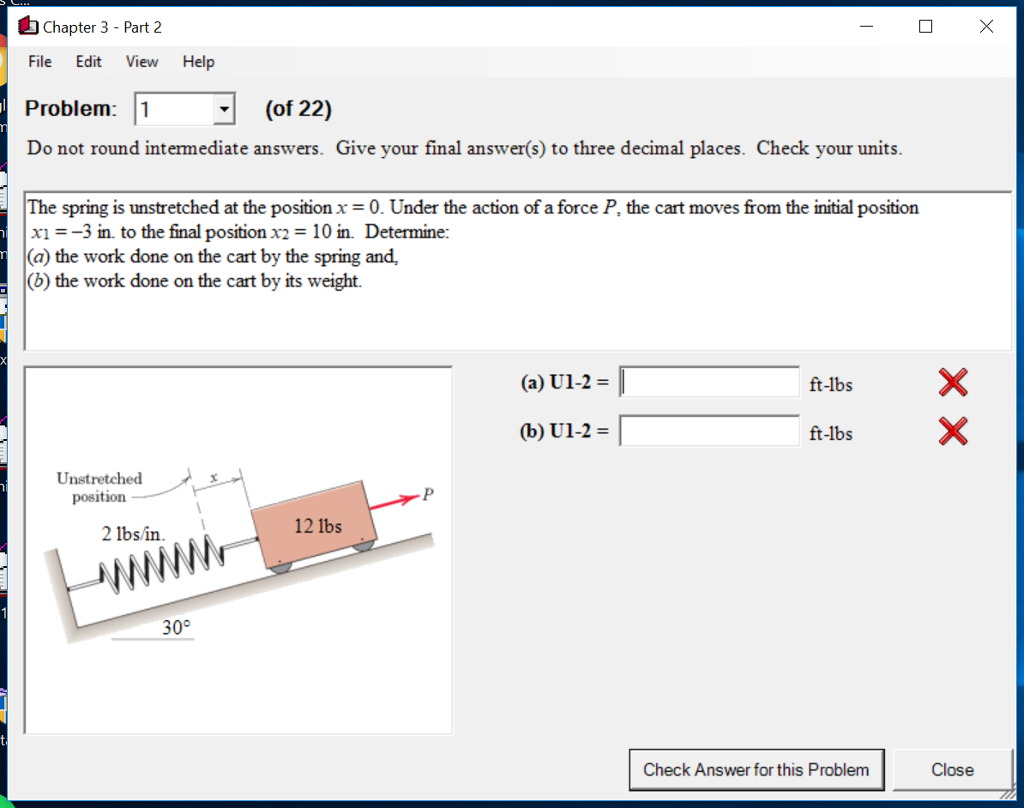Viewport: 1024px width, 808px height.
Task: Click the red X indicator beside answer (a)
Action: coord(952,382)
